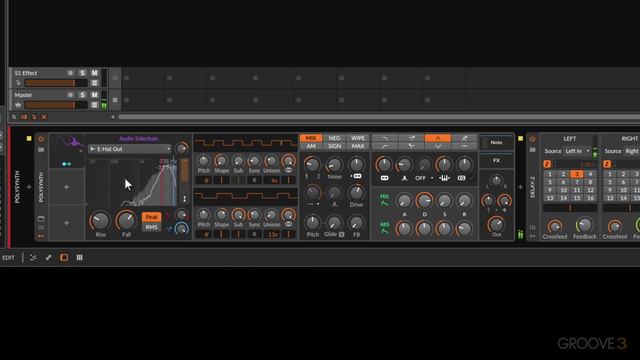Click LEFT delay Crossfeed knob

(x=555, y=226)
